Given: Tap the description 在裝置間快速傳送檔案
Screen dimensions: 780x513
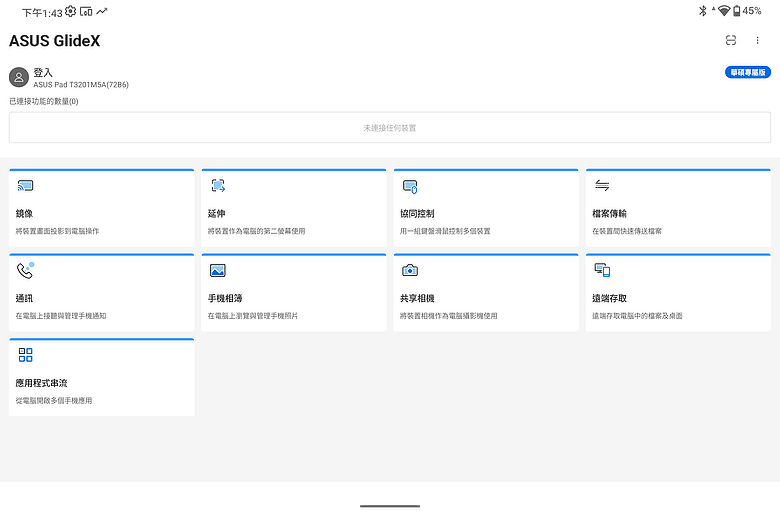Looking at the screenshot, I should 627,231.
